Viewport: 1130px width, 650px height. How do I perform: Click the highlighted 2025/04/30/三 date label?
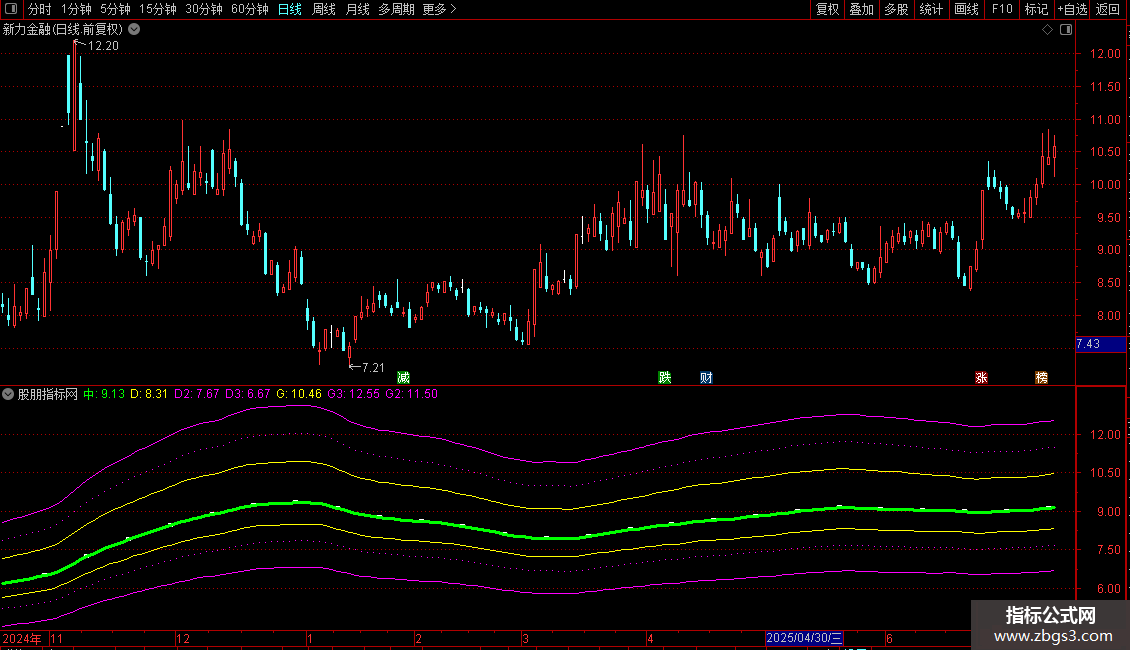804,638
